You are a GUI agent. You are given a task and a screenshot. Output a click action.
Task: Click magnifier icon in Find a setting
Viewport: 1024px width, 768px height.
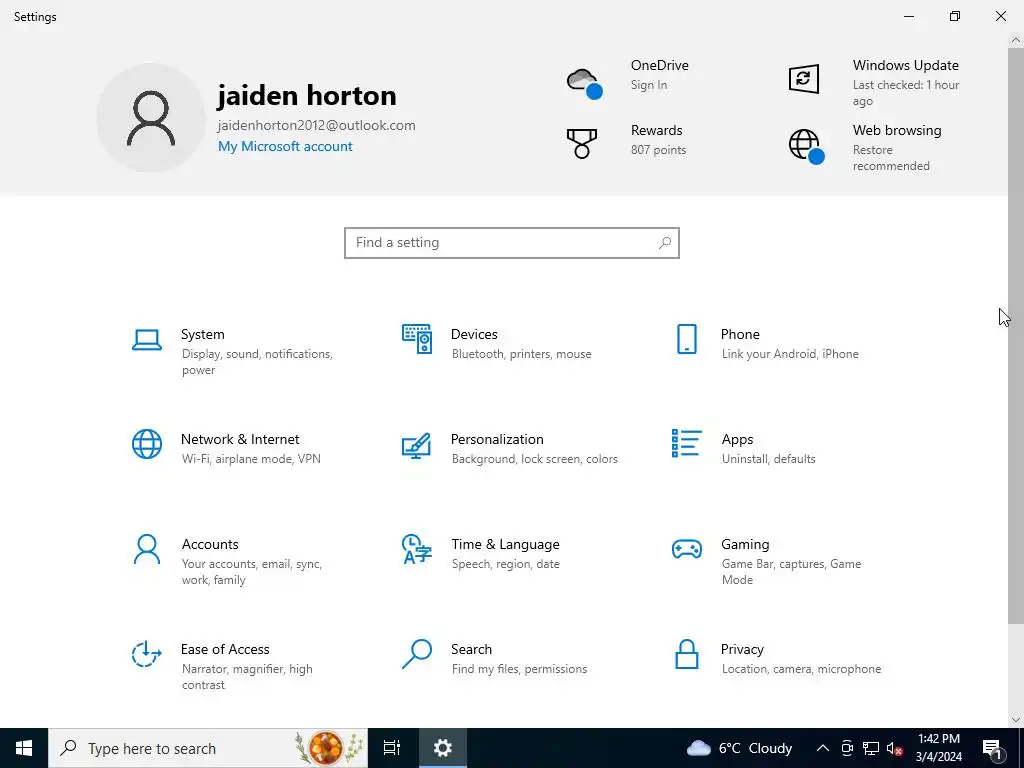(665, 243)
